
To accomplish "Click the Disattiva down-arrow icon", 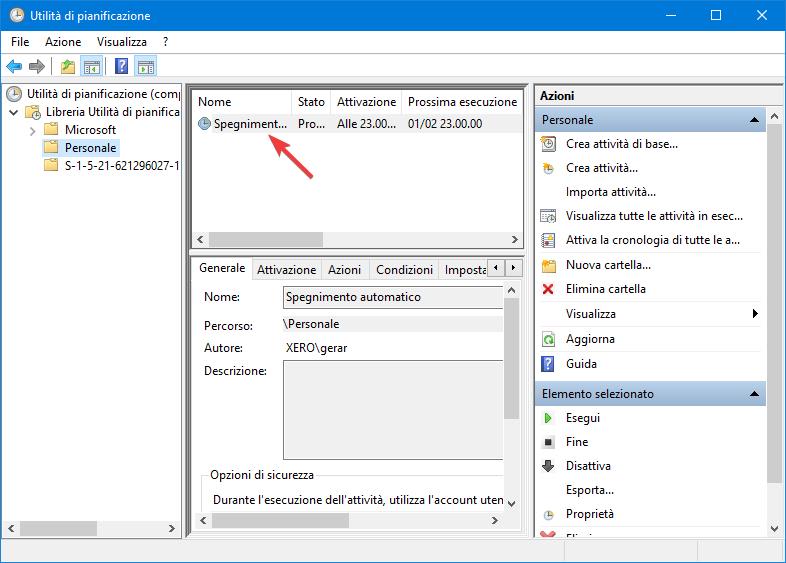I will 548,466.
